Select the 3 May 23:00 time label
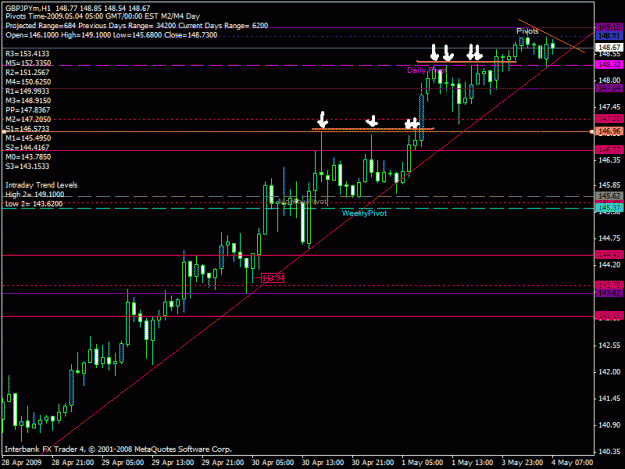The width and height of the screenshot is (625, 469). [522, 463]
